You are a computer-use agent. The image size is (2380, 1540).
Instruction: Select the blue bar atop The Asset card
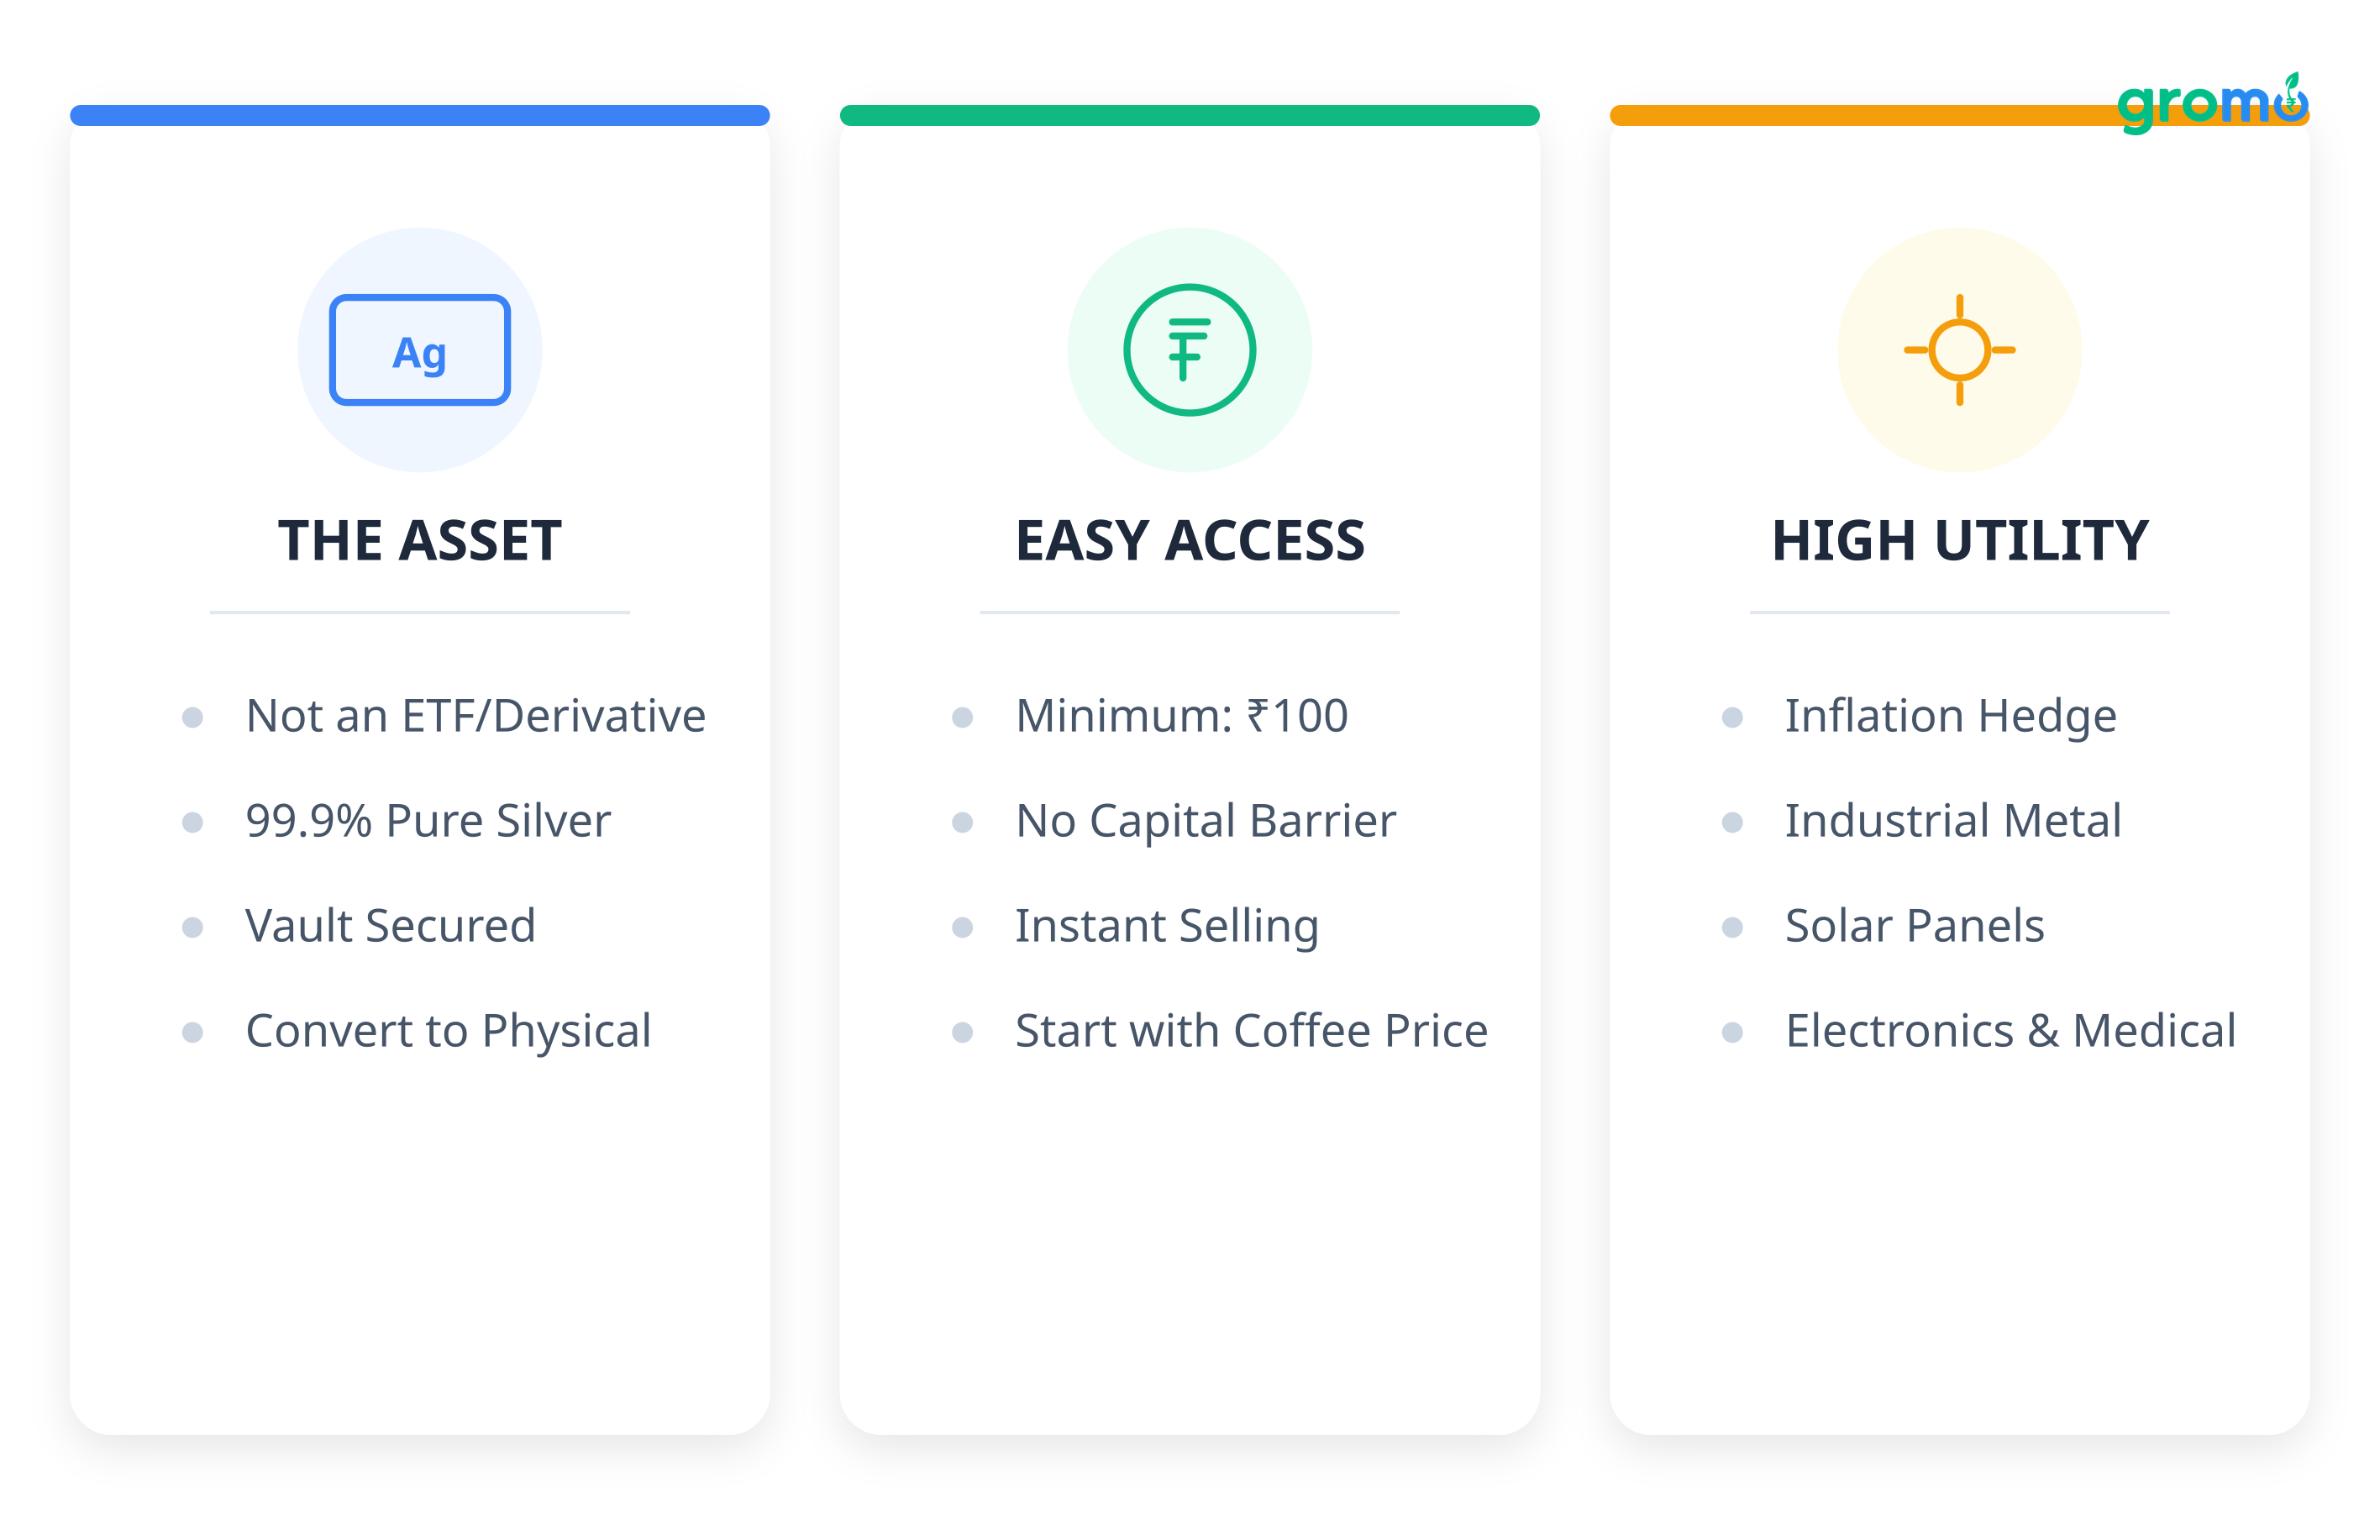[x=420, y=115]
